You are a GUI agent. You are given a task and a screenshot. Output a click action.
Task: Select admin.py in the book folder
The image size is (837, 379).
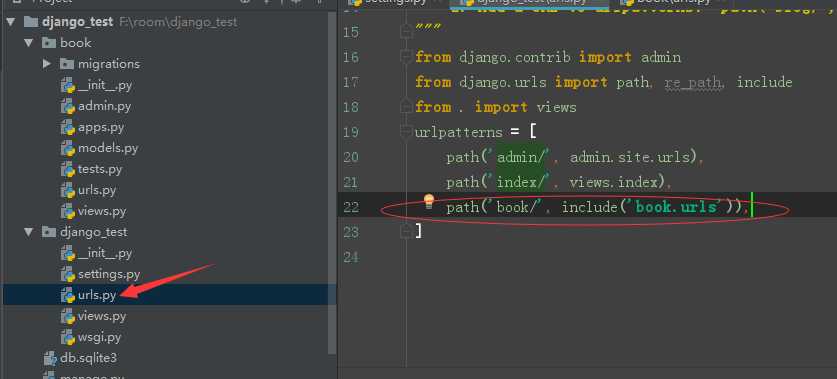click(104, 106)
